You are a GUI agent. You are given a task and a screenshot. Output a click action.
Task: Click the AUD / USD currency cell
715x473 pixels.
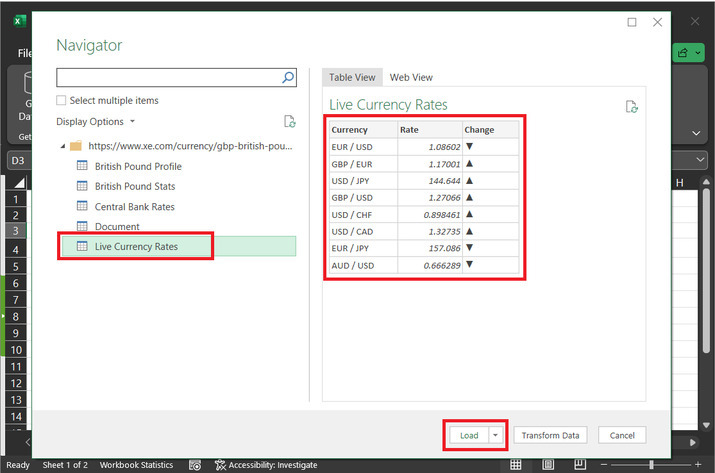coord(363,265)
